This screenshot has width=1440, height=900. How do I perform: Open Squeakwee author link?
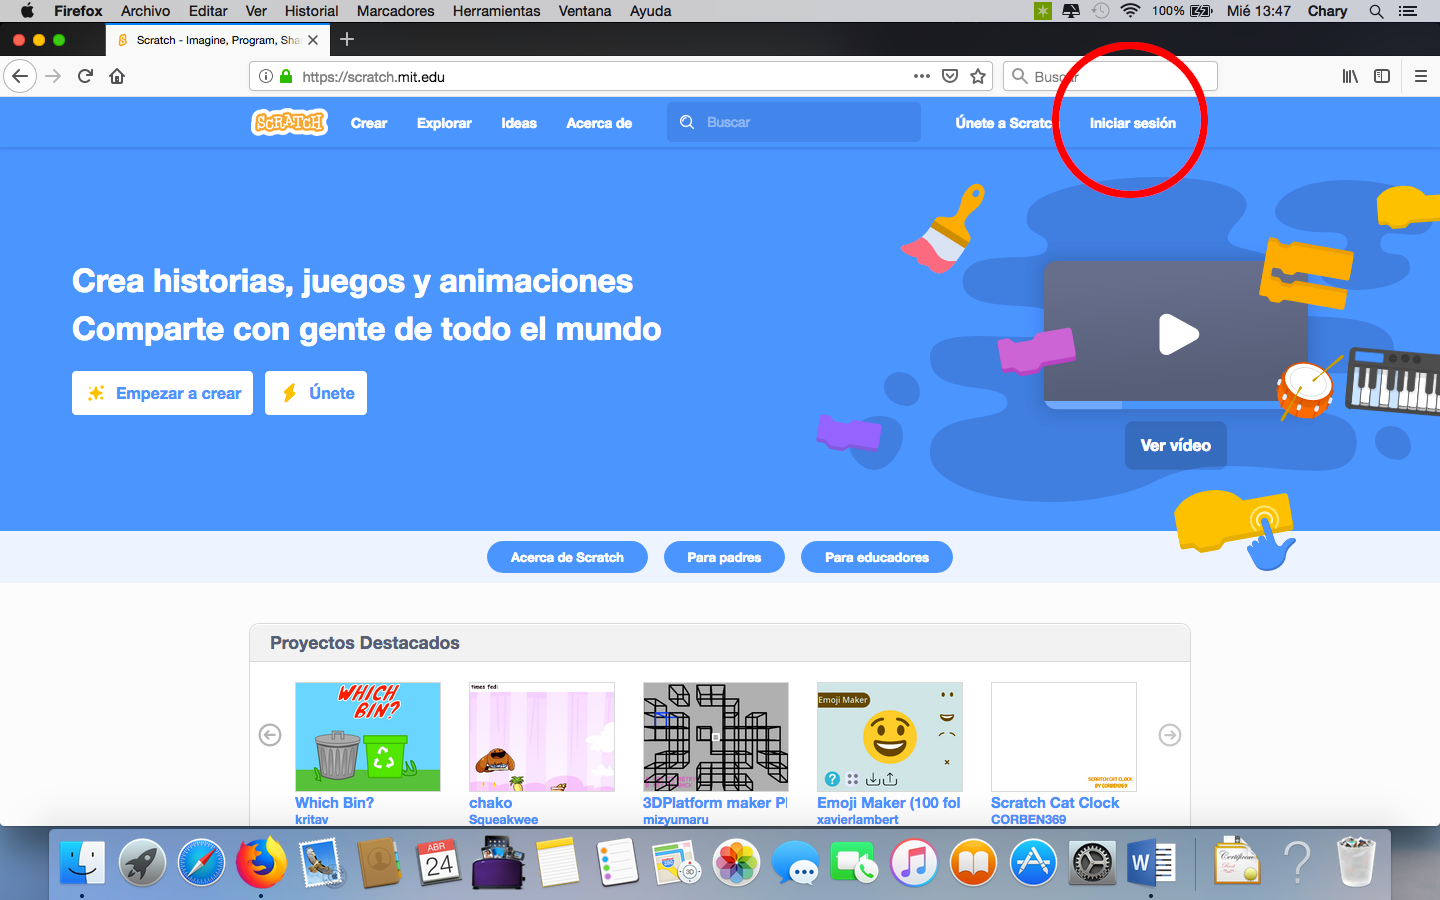click(x=504, y=819)
